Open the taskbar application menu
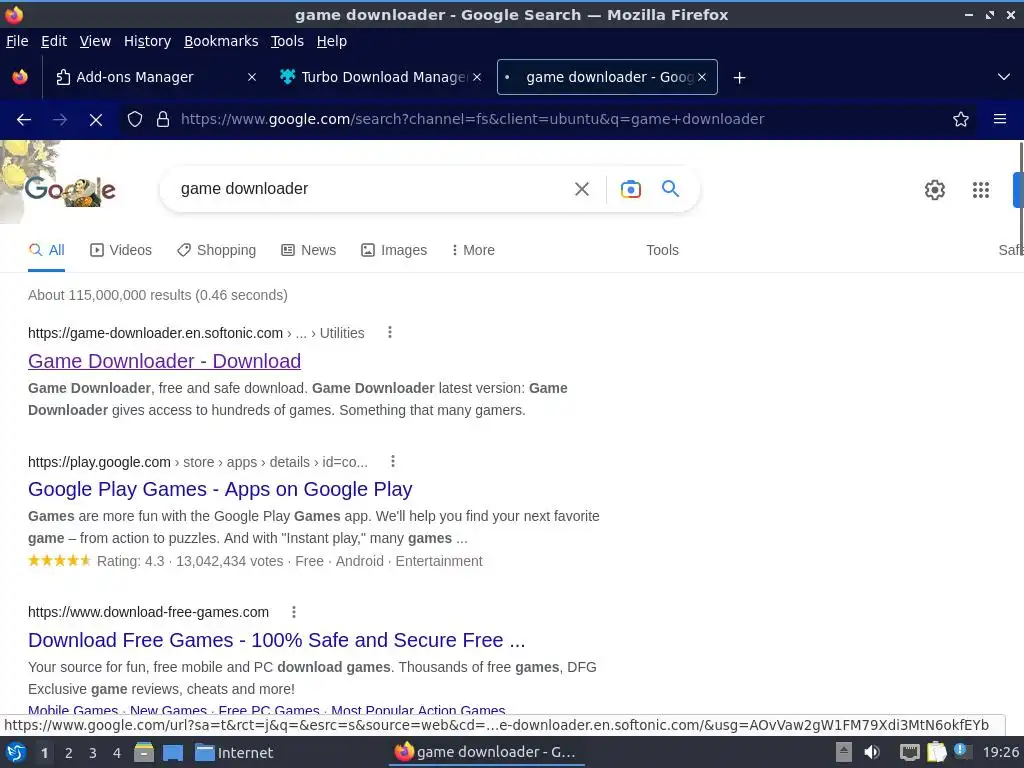 [16, 753]
